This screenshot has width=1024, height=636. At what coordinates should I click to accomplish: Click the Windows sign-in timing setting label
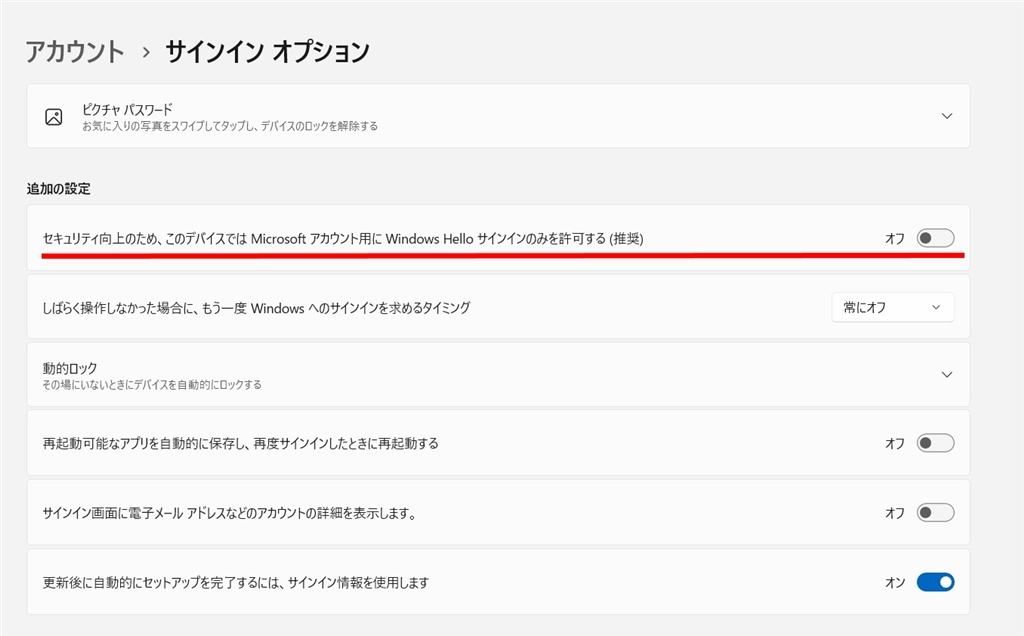point(256,308)
